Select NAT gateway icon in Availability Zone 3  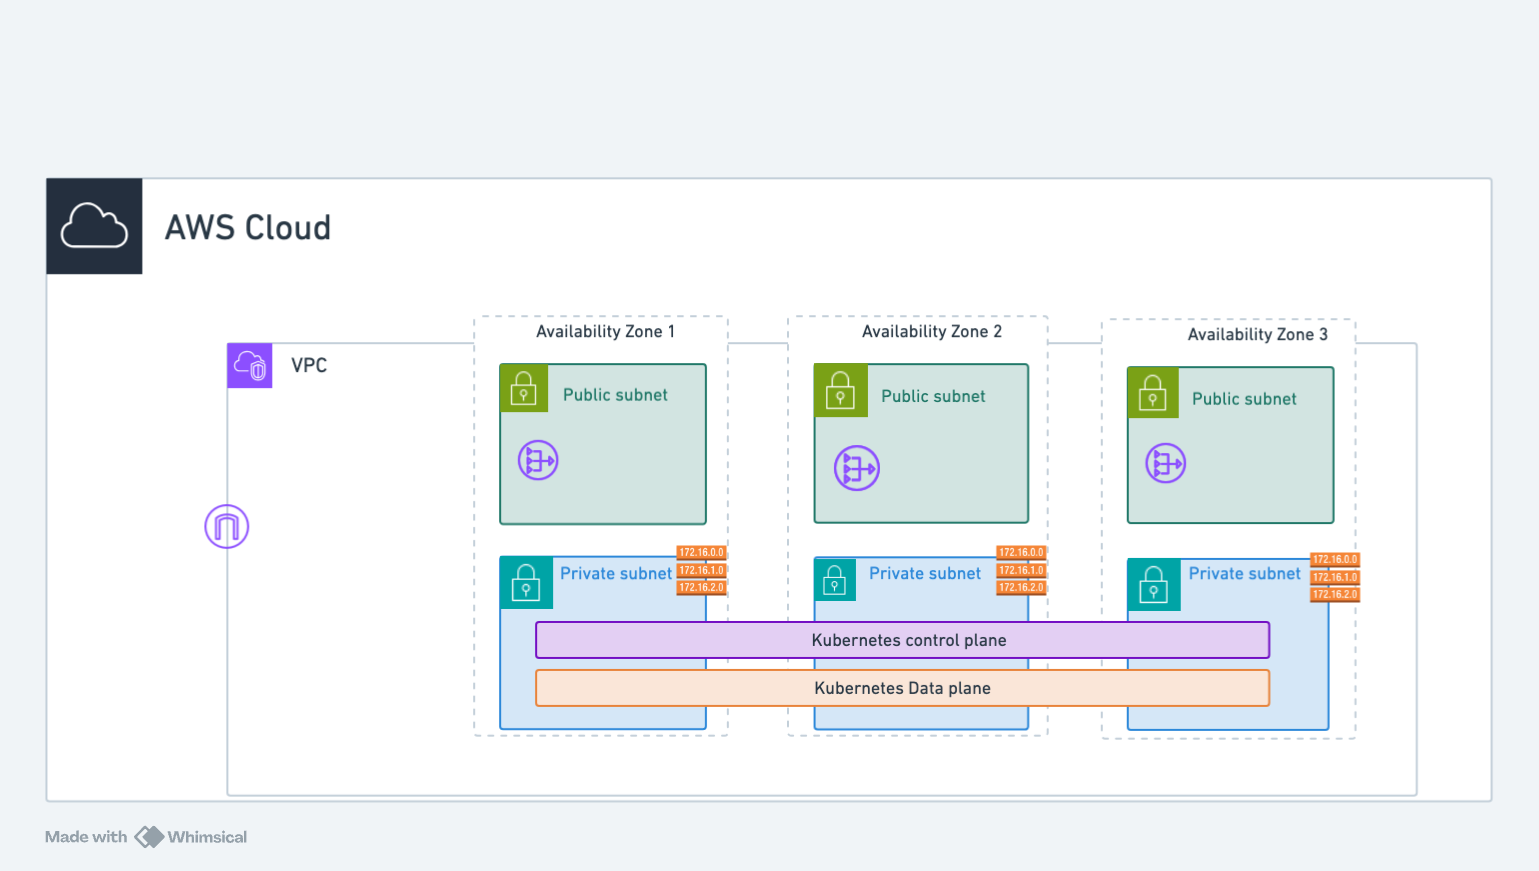(x=1166, y=464)
